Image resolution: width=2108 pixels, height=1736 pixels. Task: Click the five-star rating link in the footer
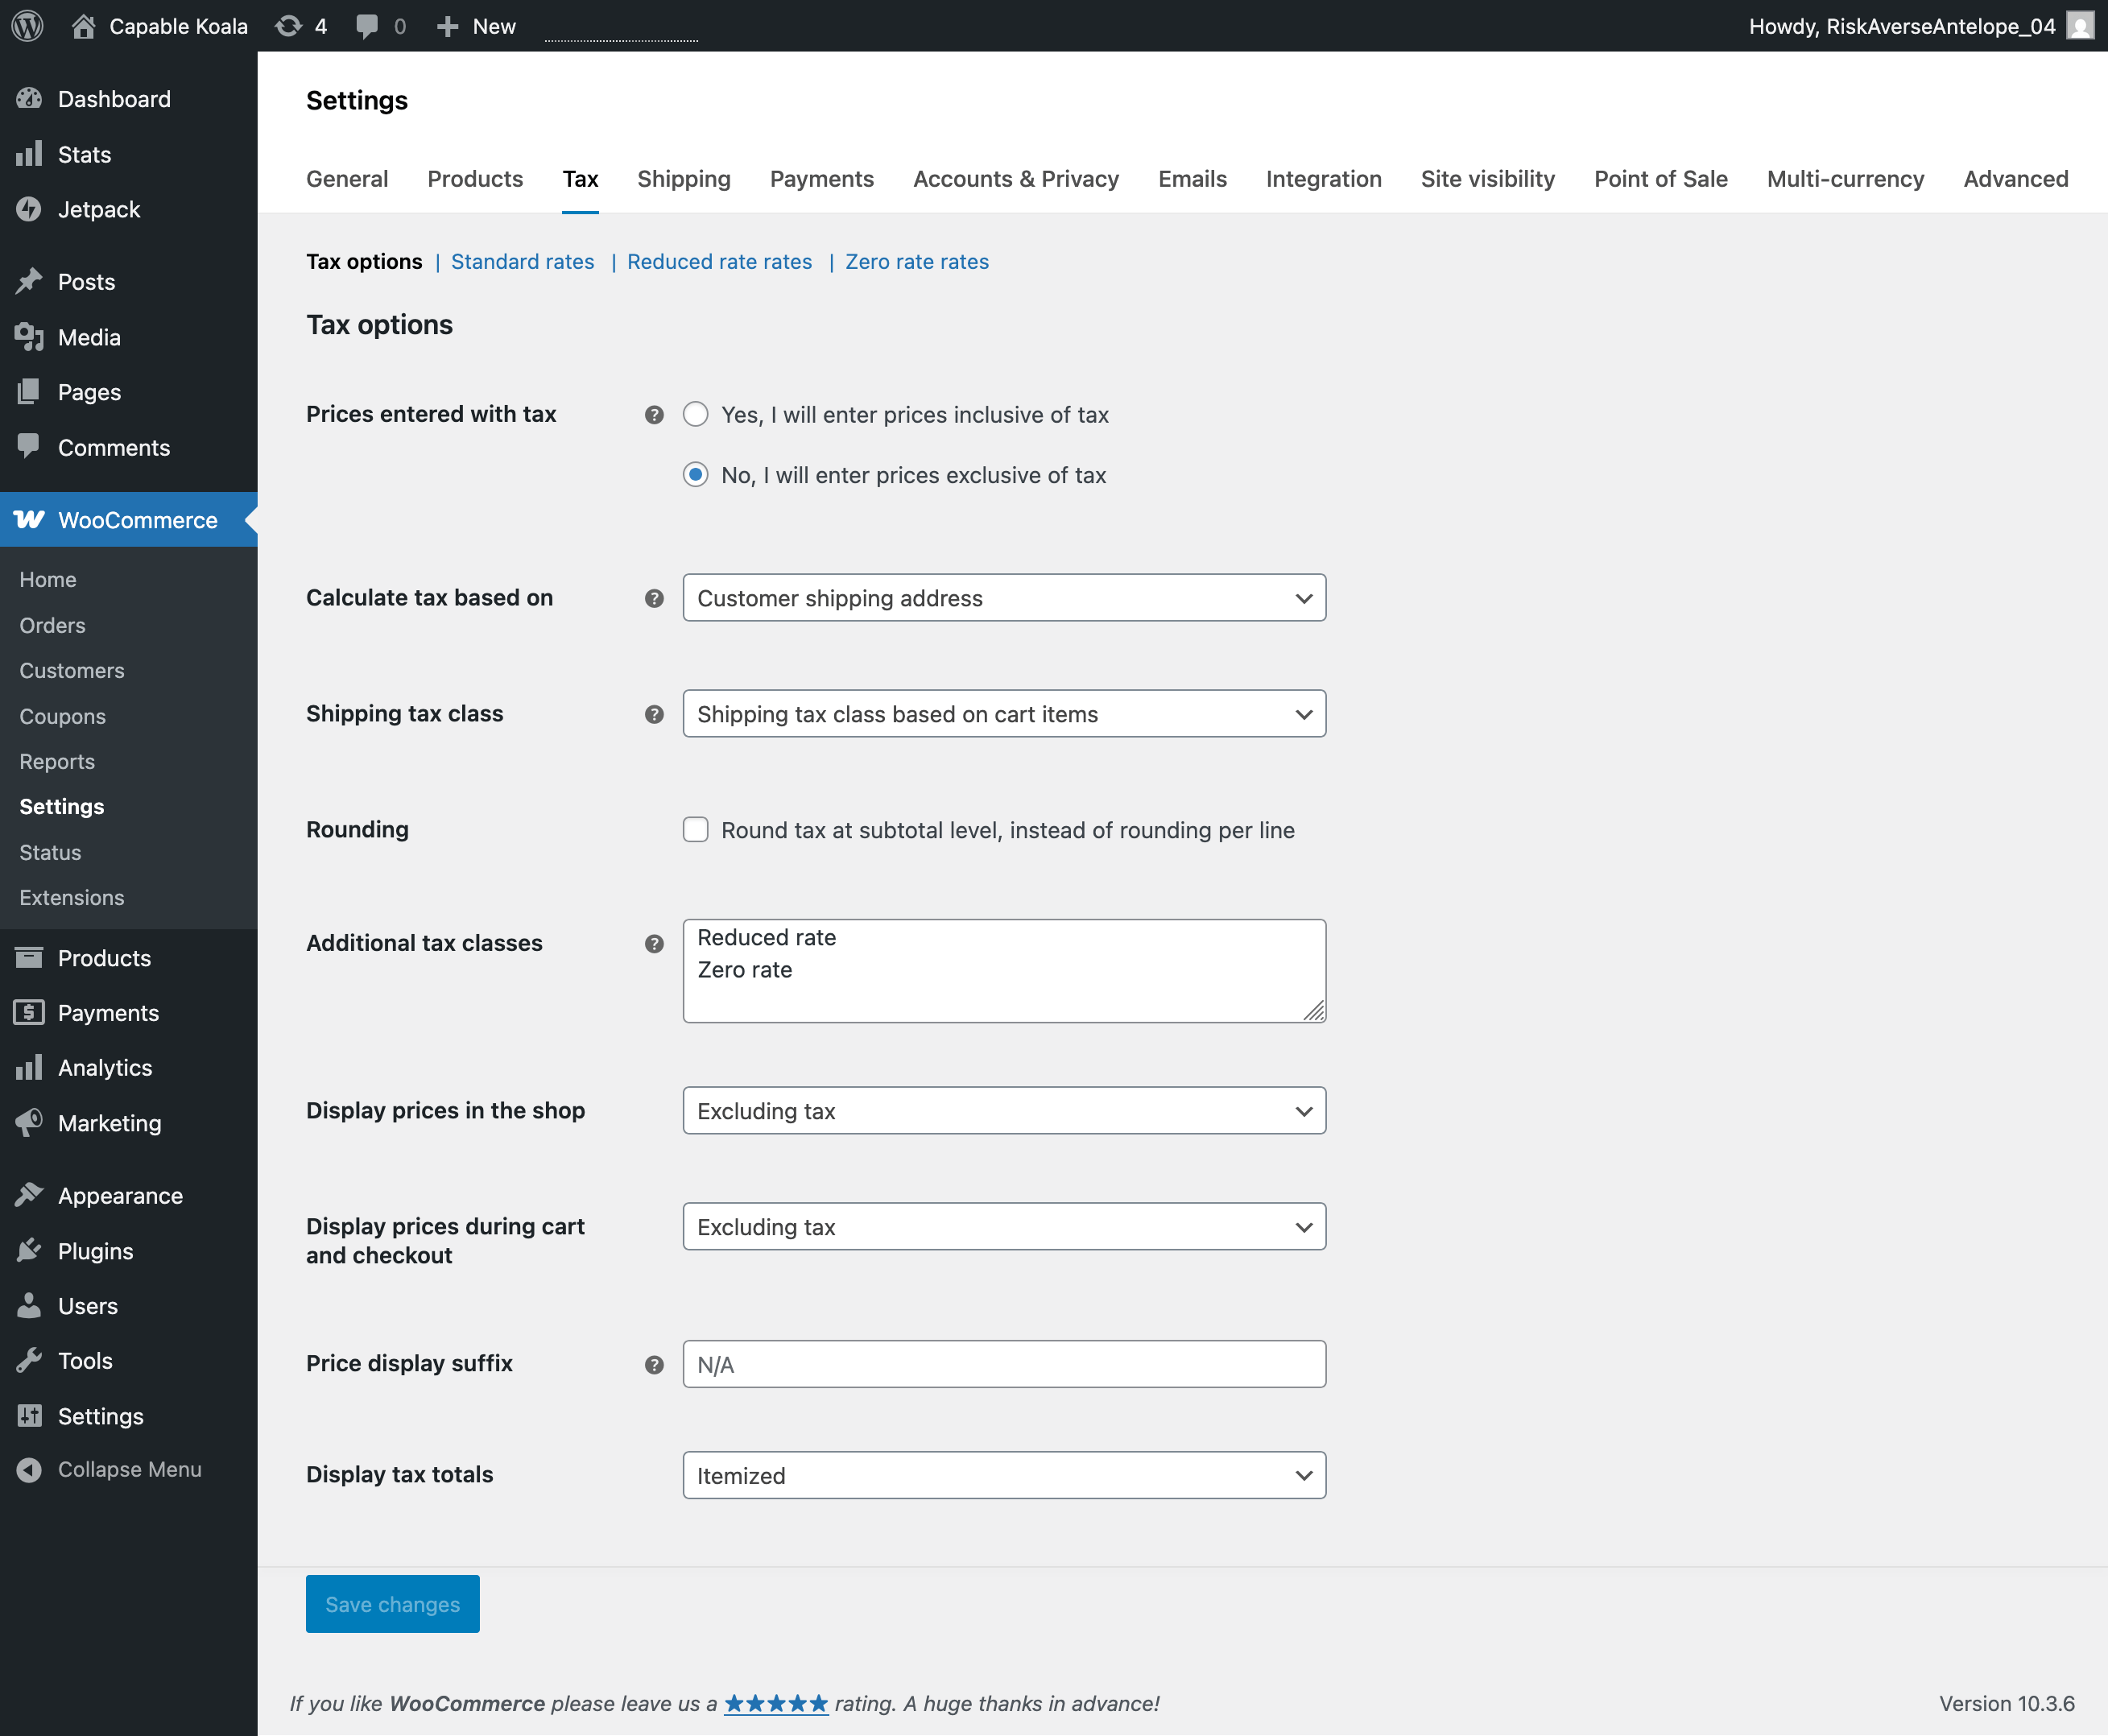click(775, 1703)
